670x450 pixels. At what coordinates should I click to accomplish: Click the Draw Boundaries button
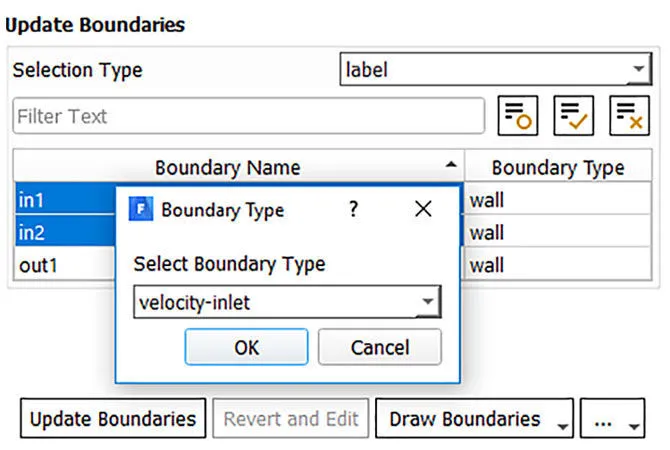click(x=464, y=419)
